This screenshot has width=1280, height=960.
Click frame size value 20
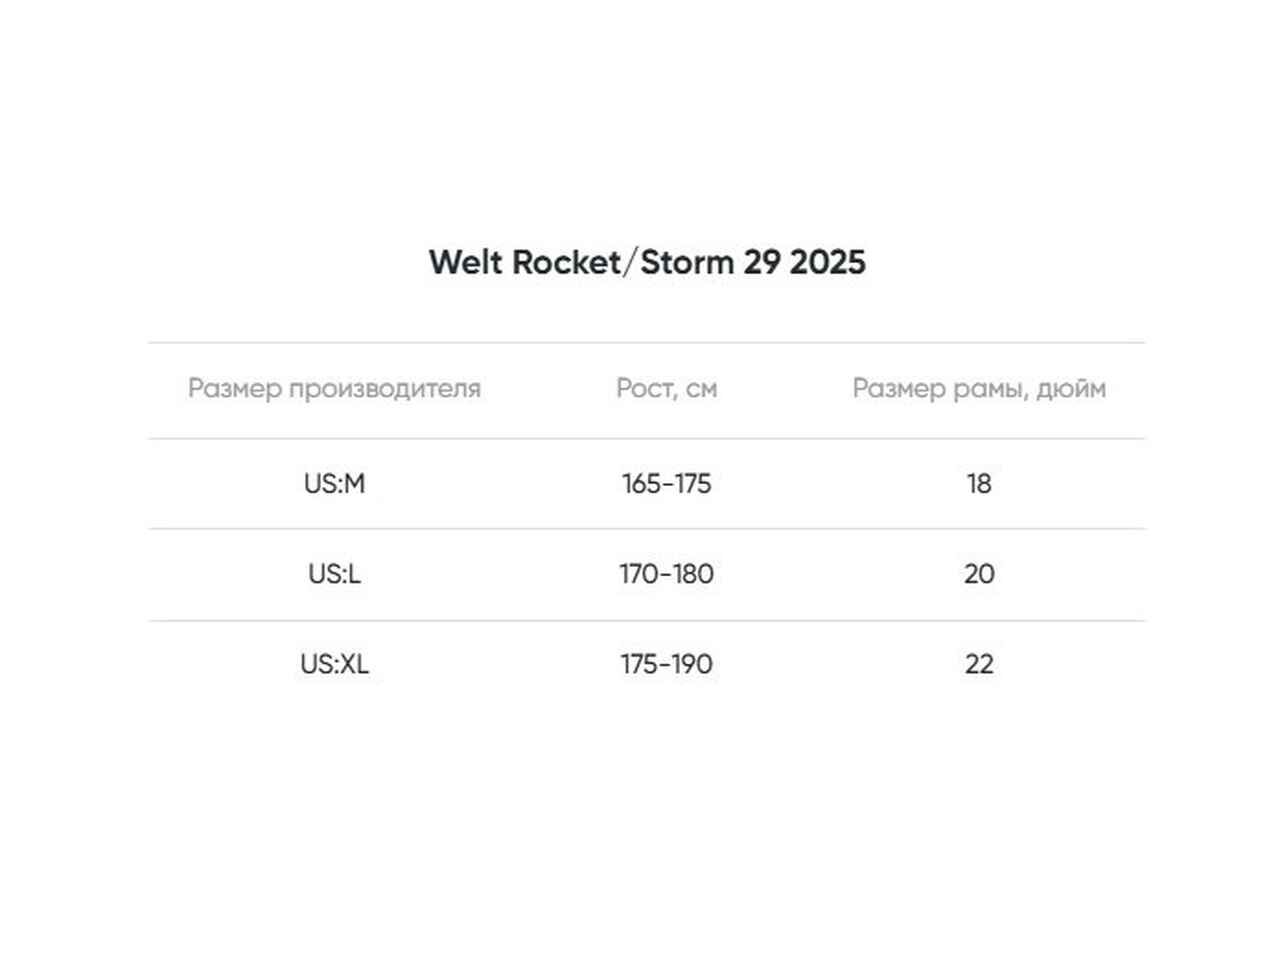click(979, 574)
